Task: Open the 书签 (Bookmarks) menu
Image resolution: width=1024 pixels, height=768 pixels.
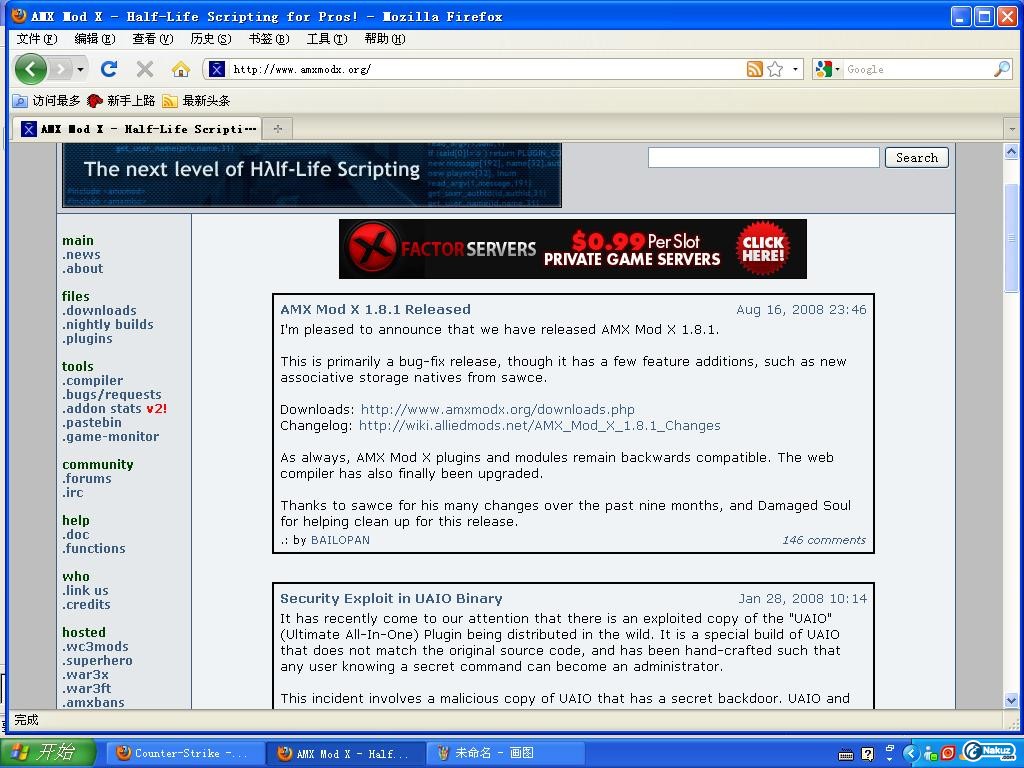Action: pyautogui.click(x=268, y=39)
